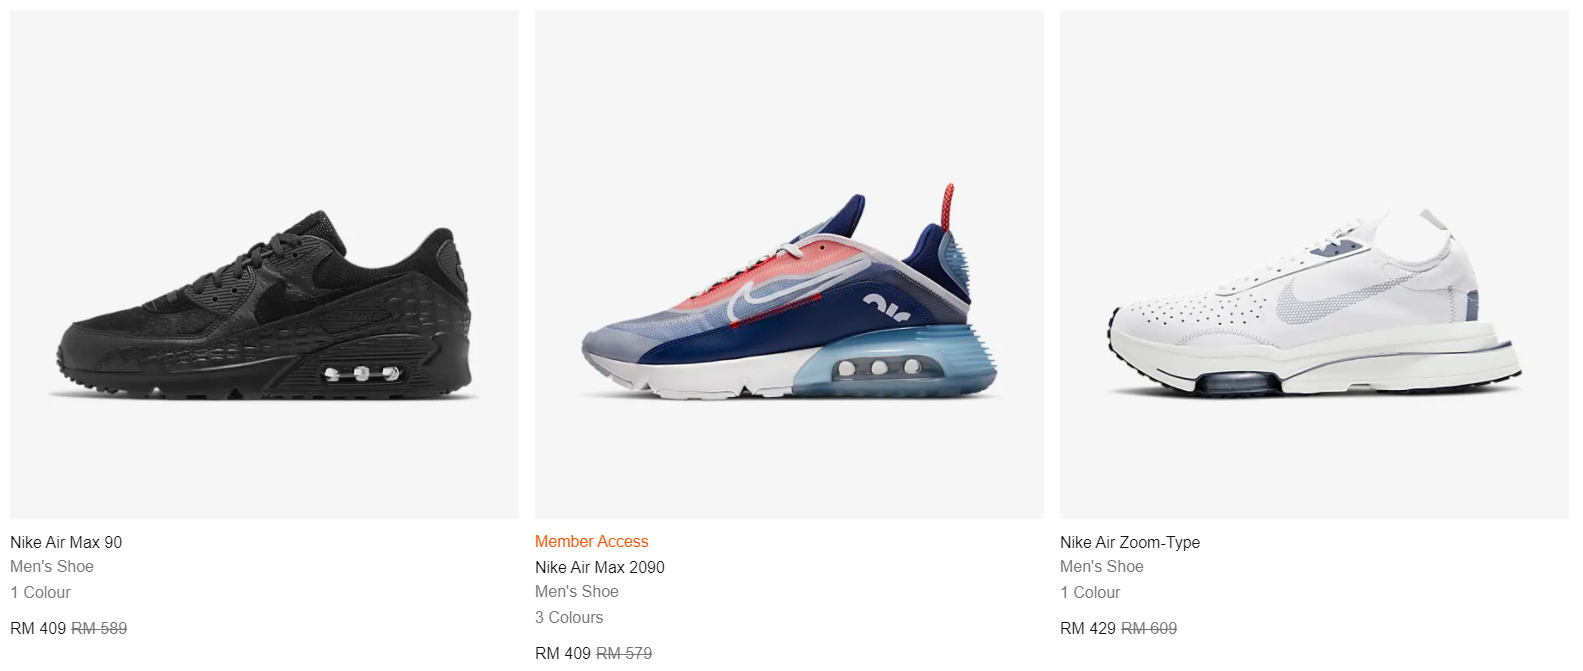The width and height of the screenshot is (1583, 671).
Task: Click Men's Shoe under Nike Air Max 90
Action: point(52,566)
